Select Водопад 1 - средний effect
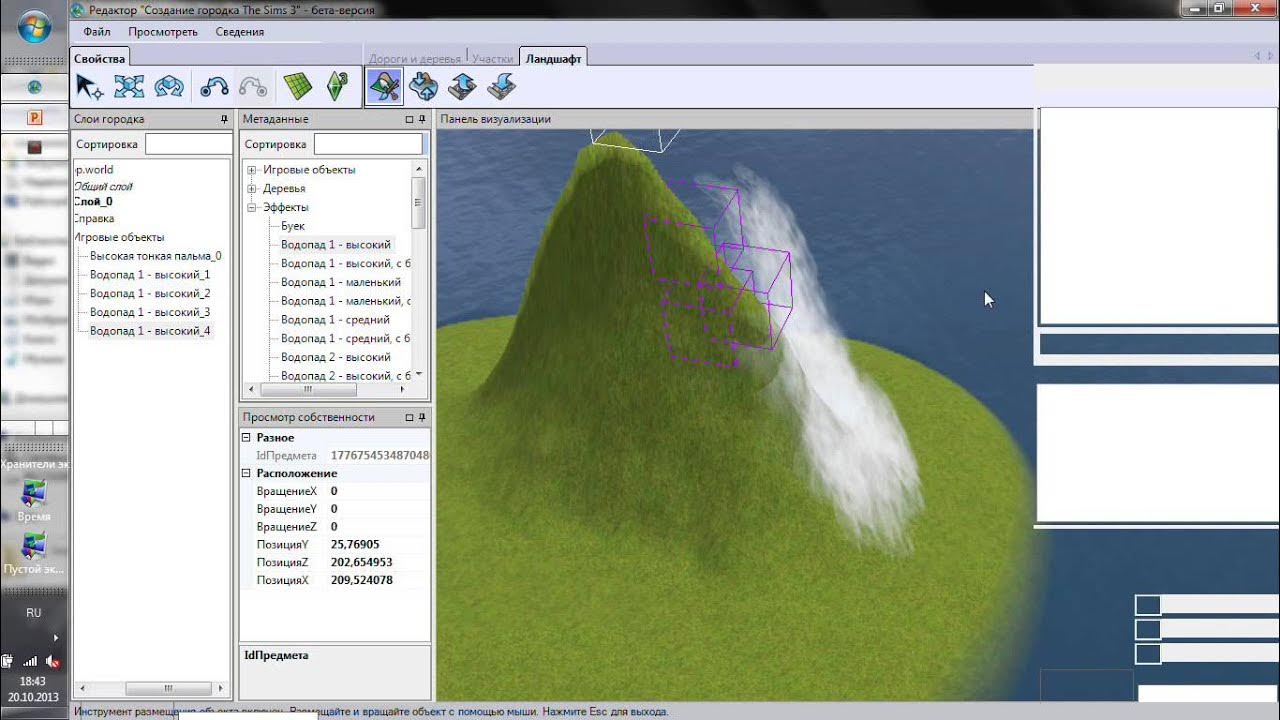This screenshot has width=1280, height=720. (335, 320)
